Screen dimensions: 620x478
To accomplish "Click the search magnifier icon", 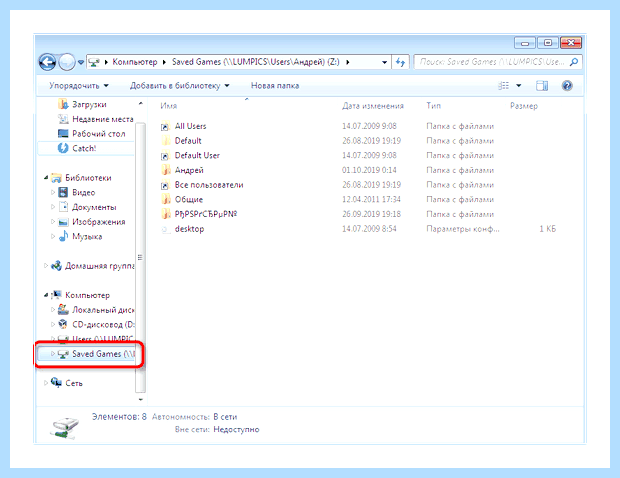I will click(574, 62).
